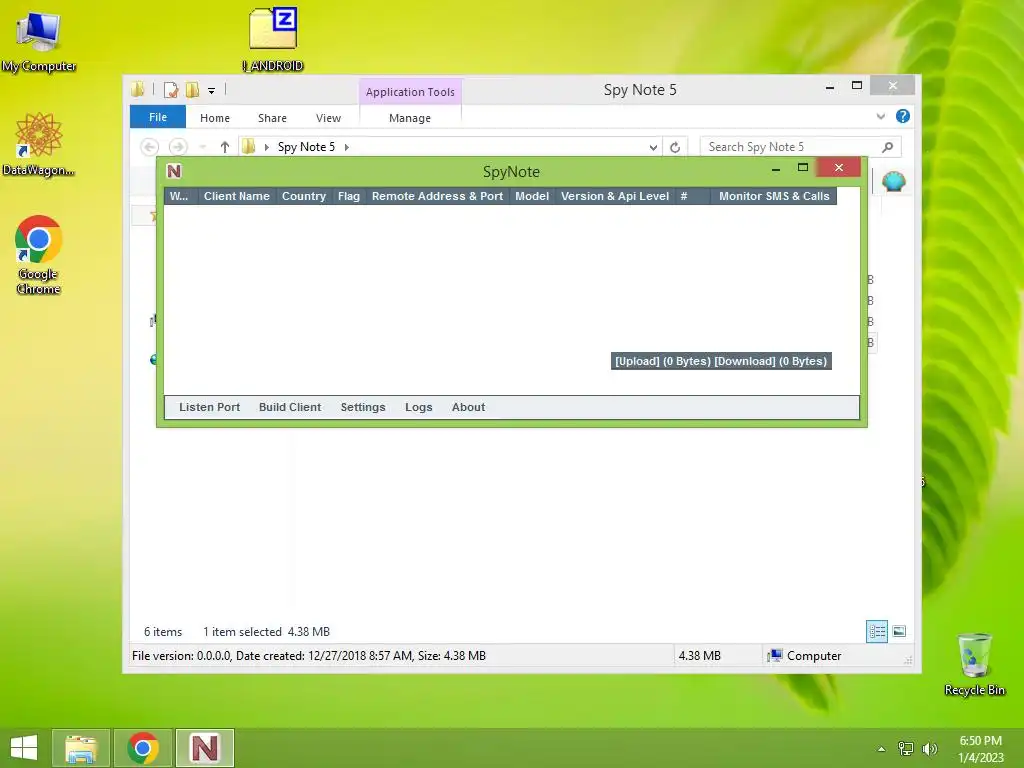Open the network tray icon

tap(906, 749)
